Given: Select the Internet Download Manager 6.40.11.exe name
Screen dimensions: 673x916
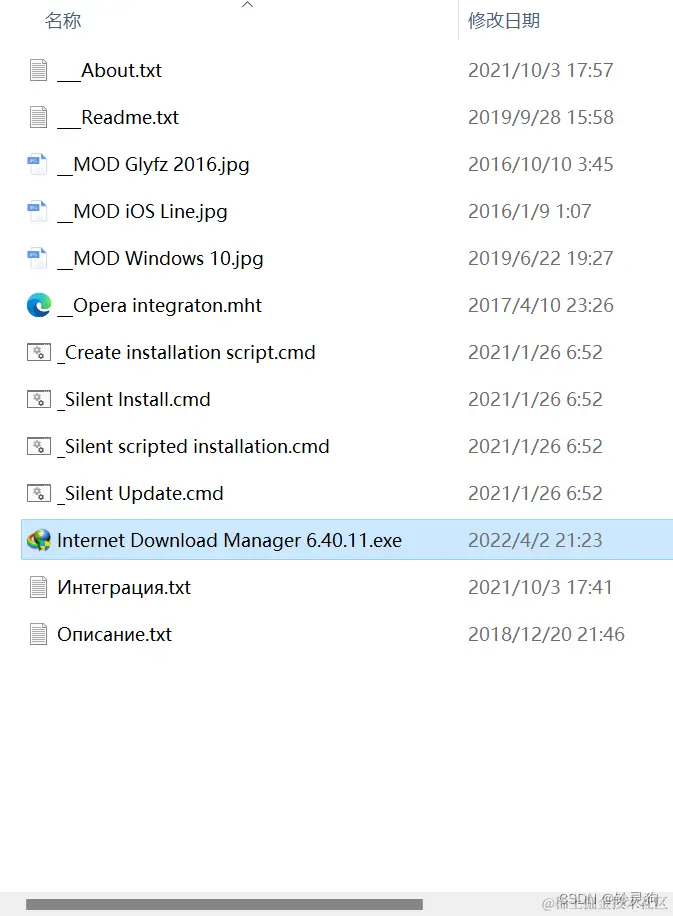Looking at the screenshot, I should (x=230, y=540).
